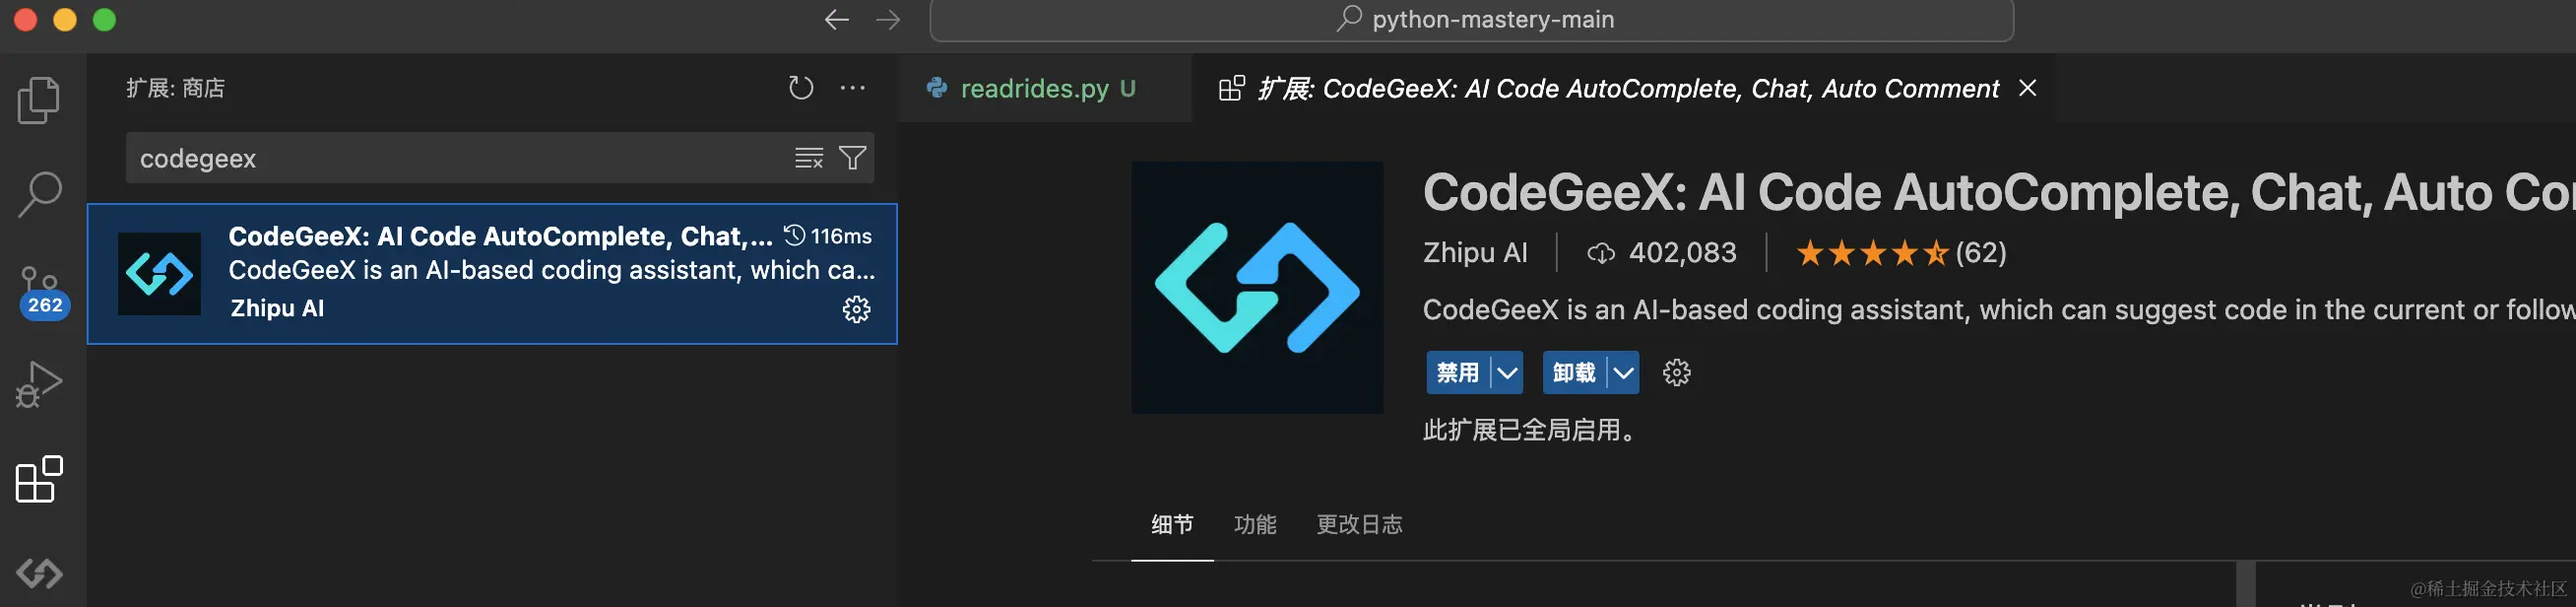Select the CodeGeeX extension in results list
This screenshot has width=2576, height=607.
492,274
